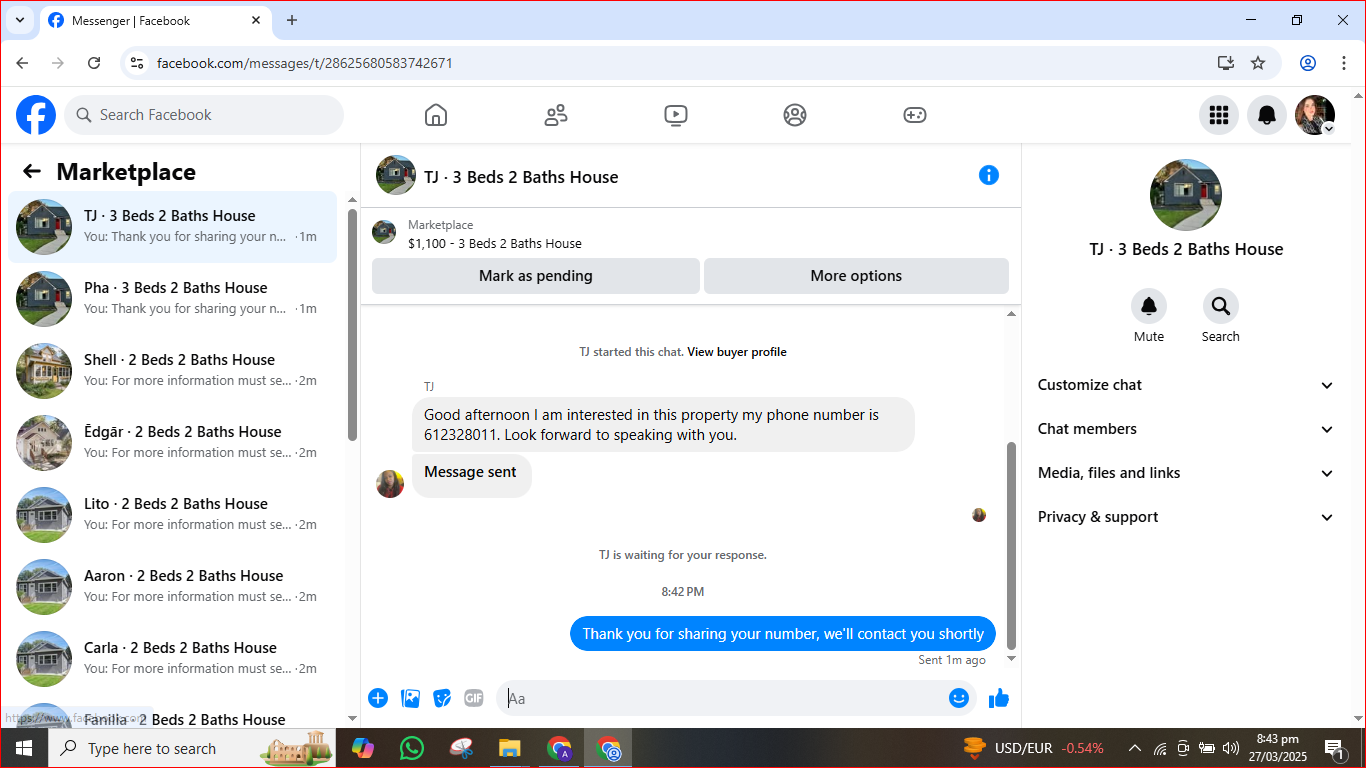Click TJ's message with phone number

(x=663, y=425)
